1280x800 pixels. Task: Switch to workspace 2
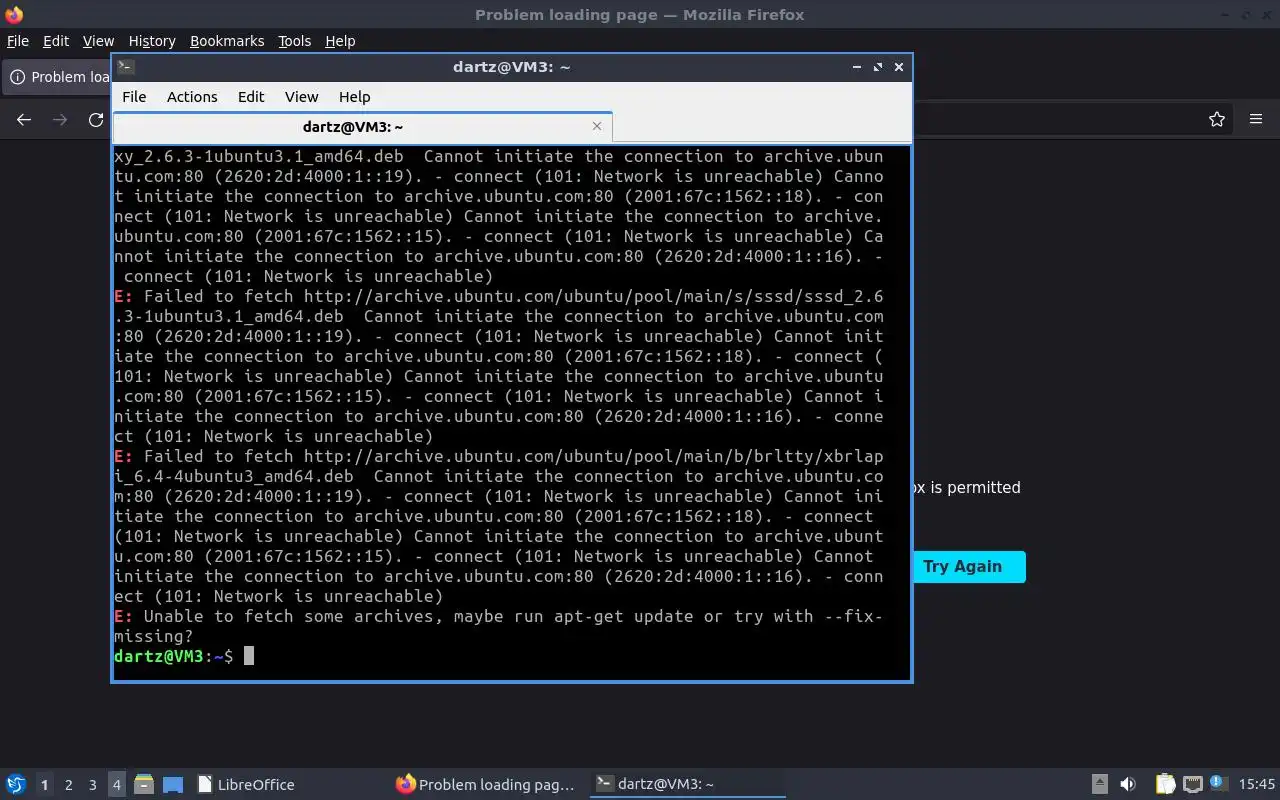click(x=68, y=785)
